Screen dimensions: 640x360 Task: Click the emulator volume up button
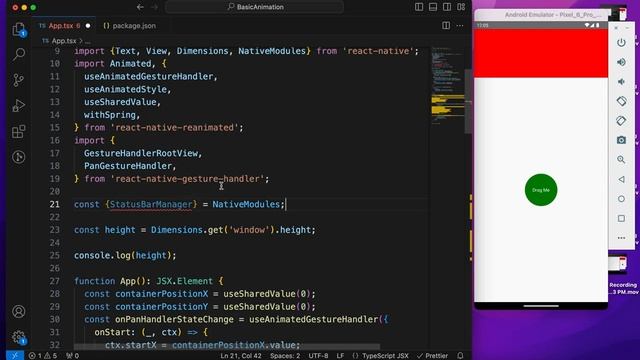click(x=621, y=62)
